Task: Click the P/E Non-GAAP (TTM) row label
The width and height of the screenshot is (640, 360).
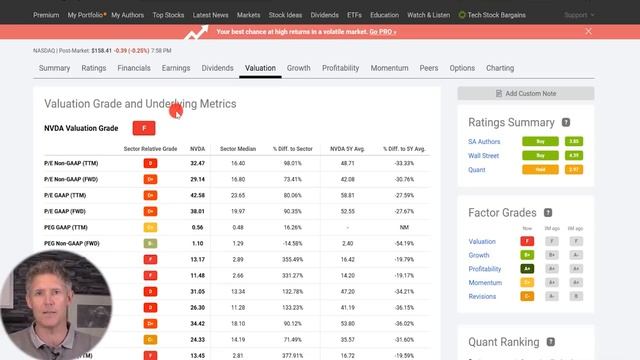Action: 71,163
